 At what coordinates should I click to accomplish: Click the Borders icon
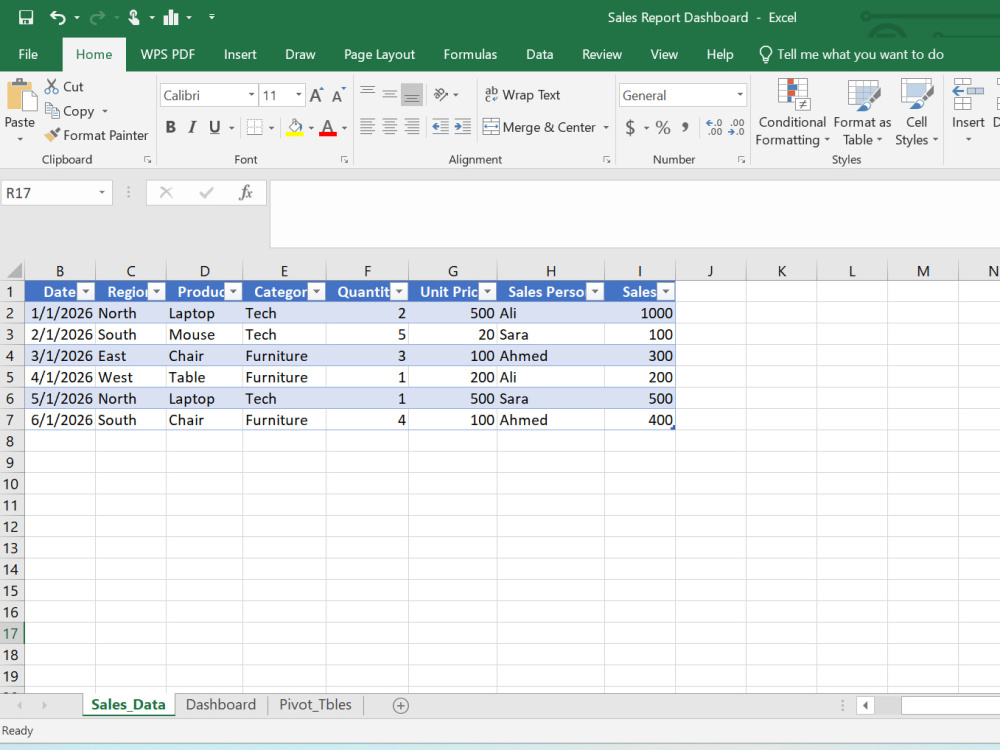point(254,127)
